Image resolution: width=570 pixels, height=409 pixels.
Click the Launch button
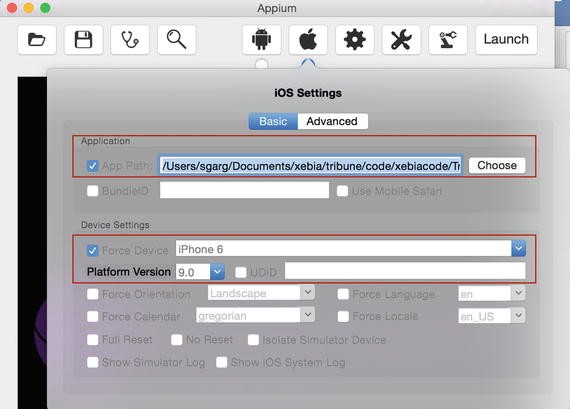pyautogui.click(x=506, y=40)
